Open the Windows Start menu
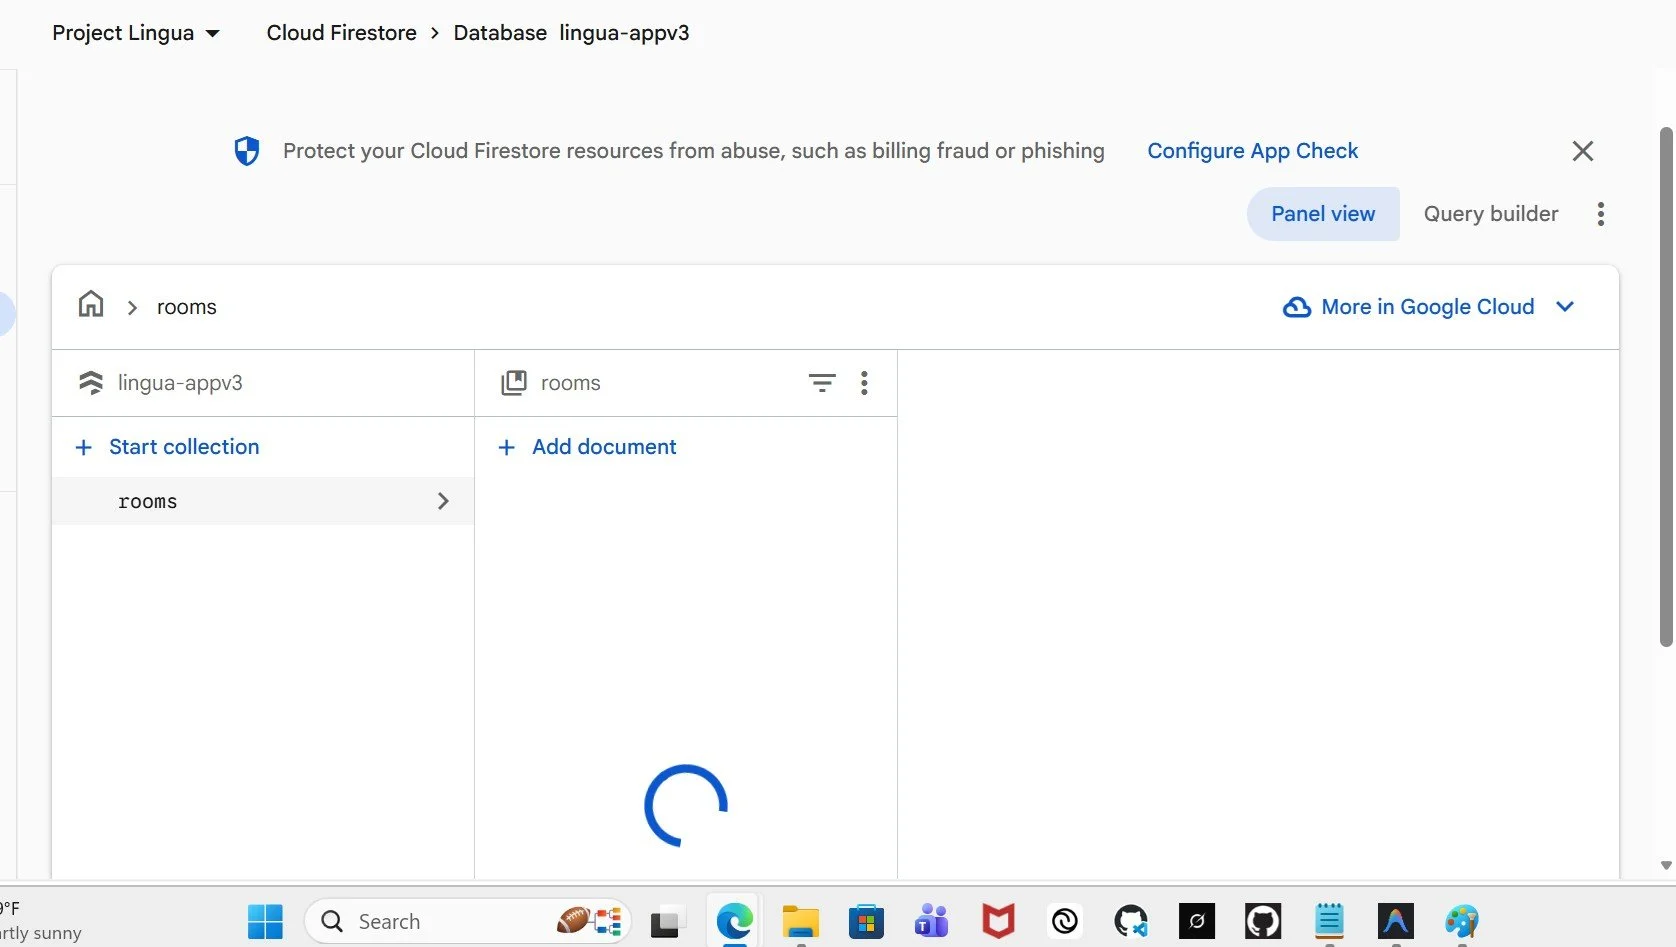This screenshot has width=1676, height=947. tap(265, 921)
